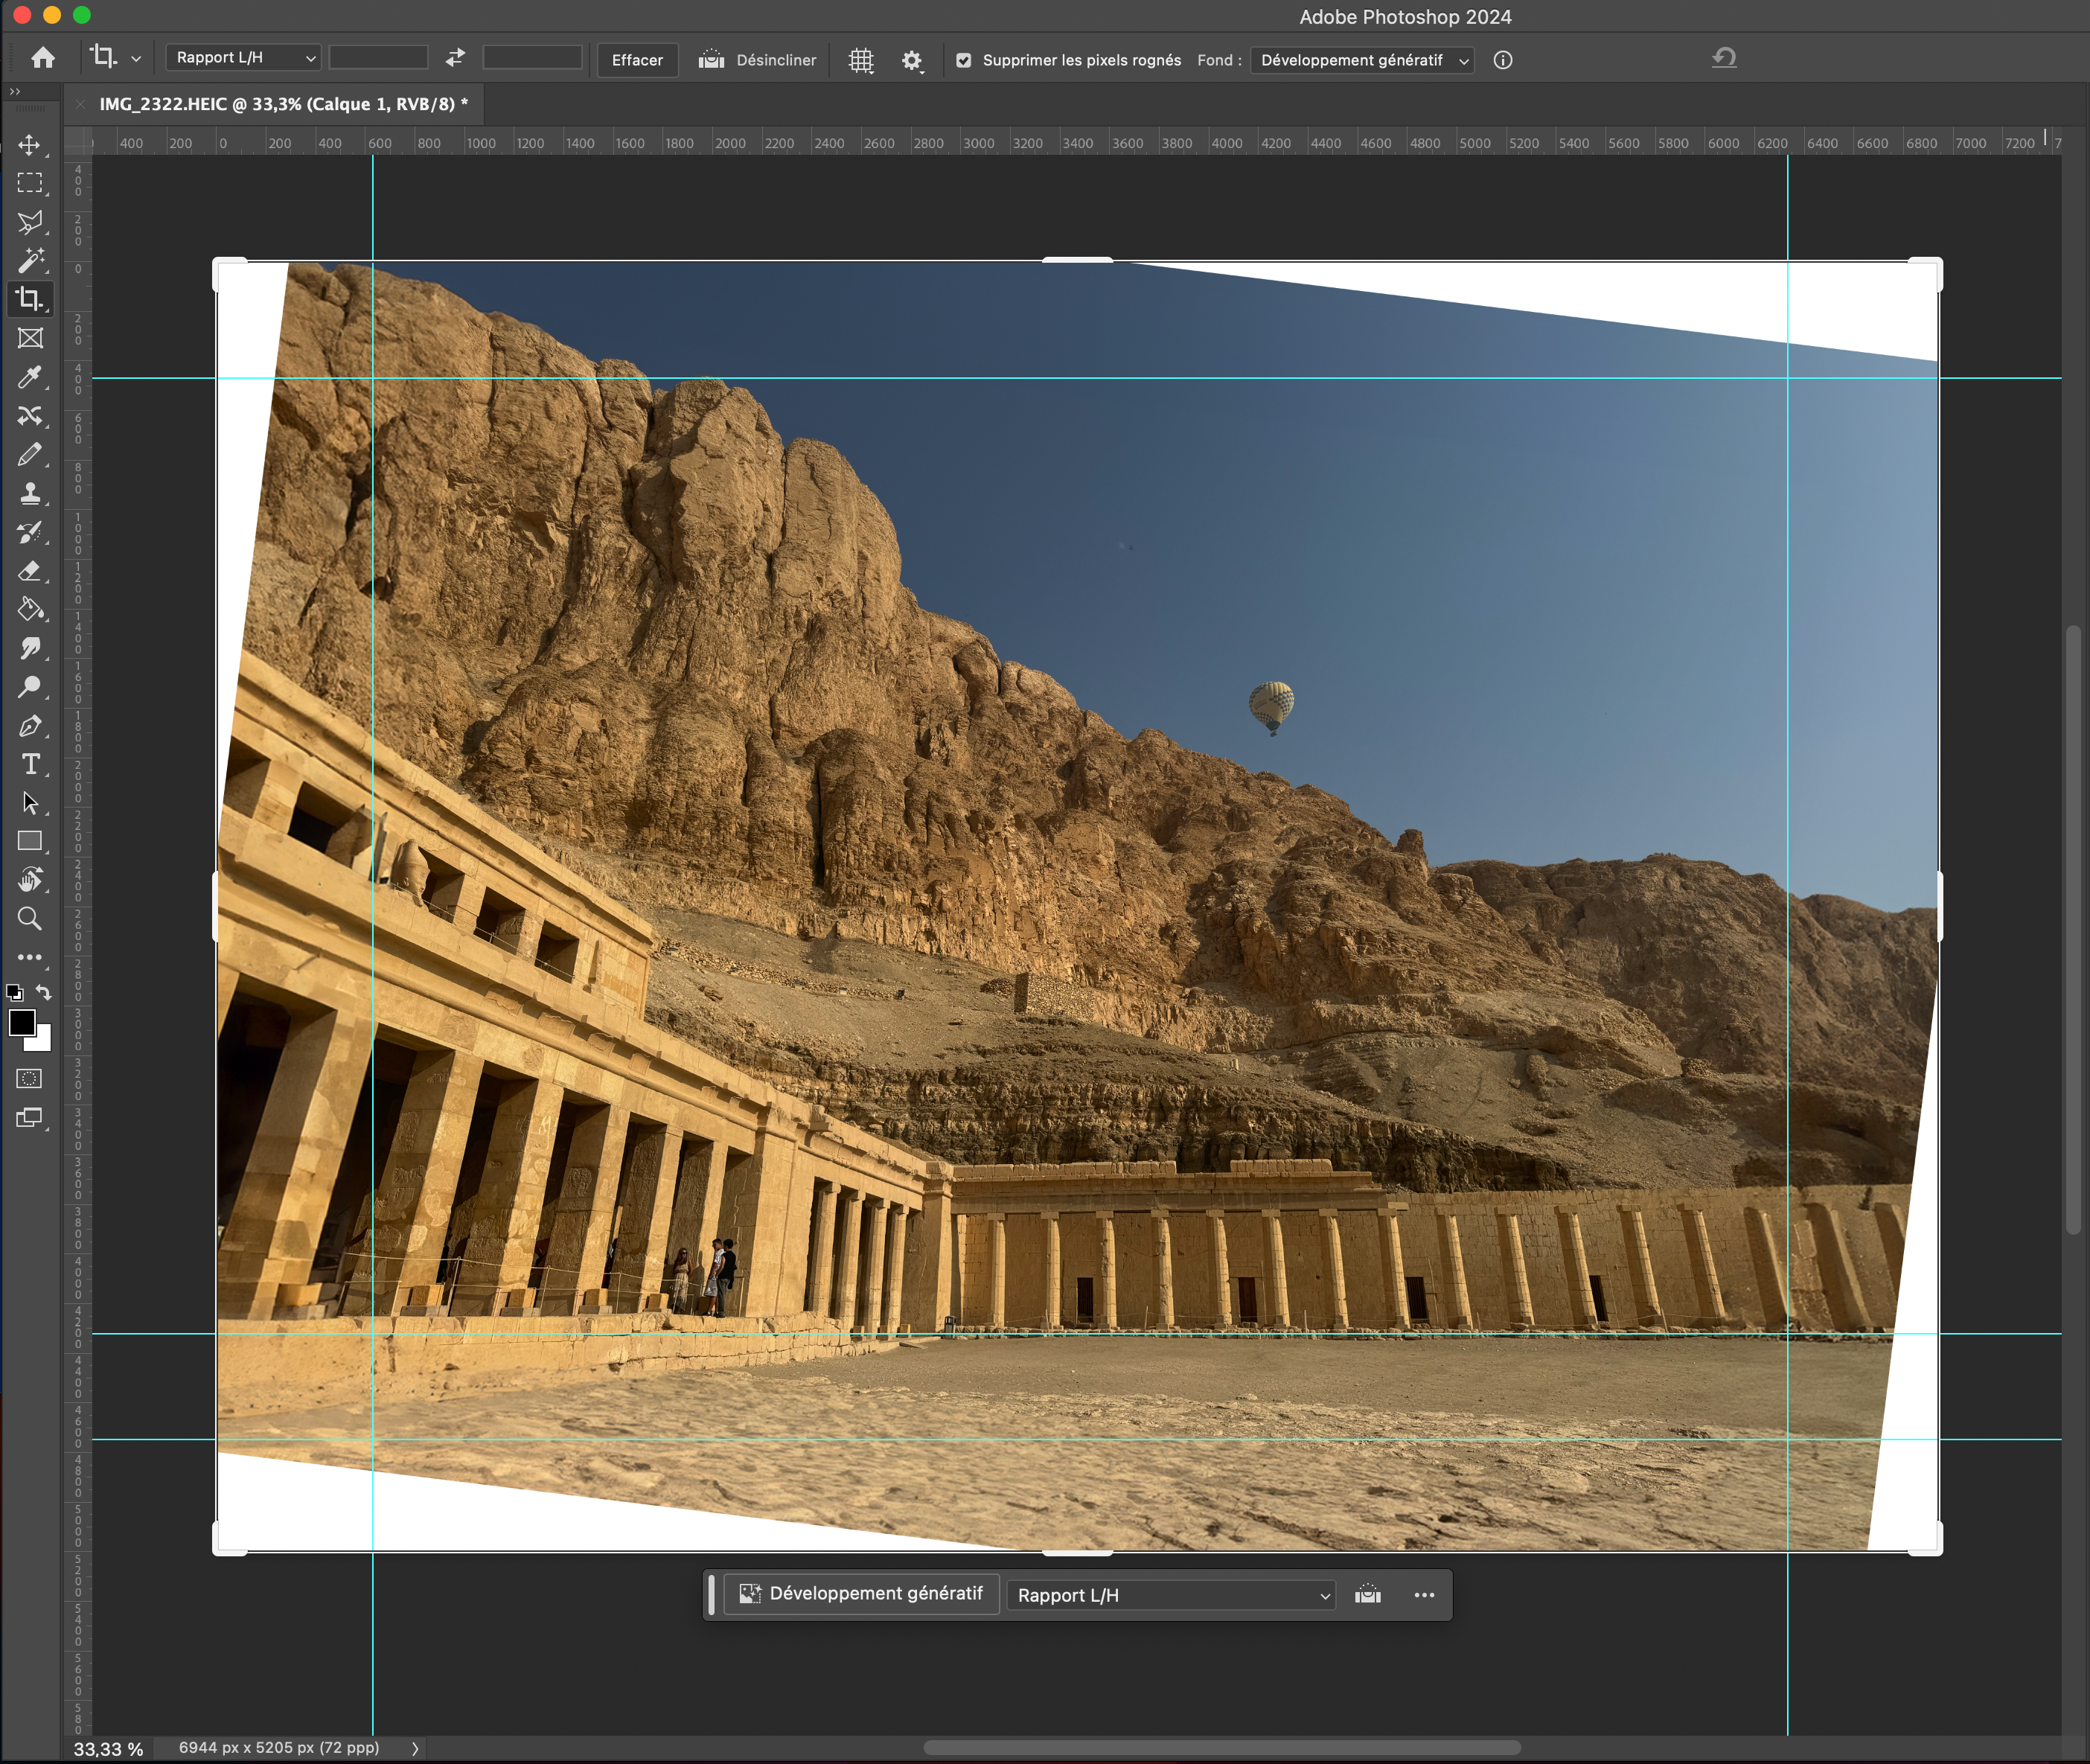
Task: Change screen mode button
Action: (30, 1118)
